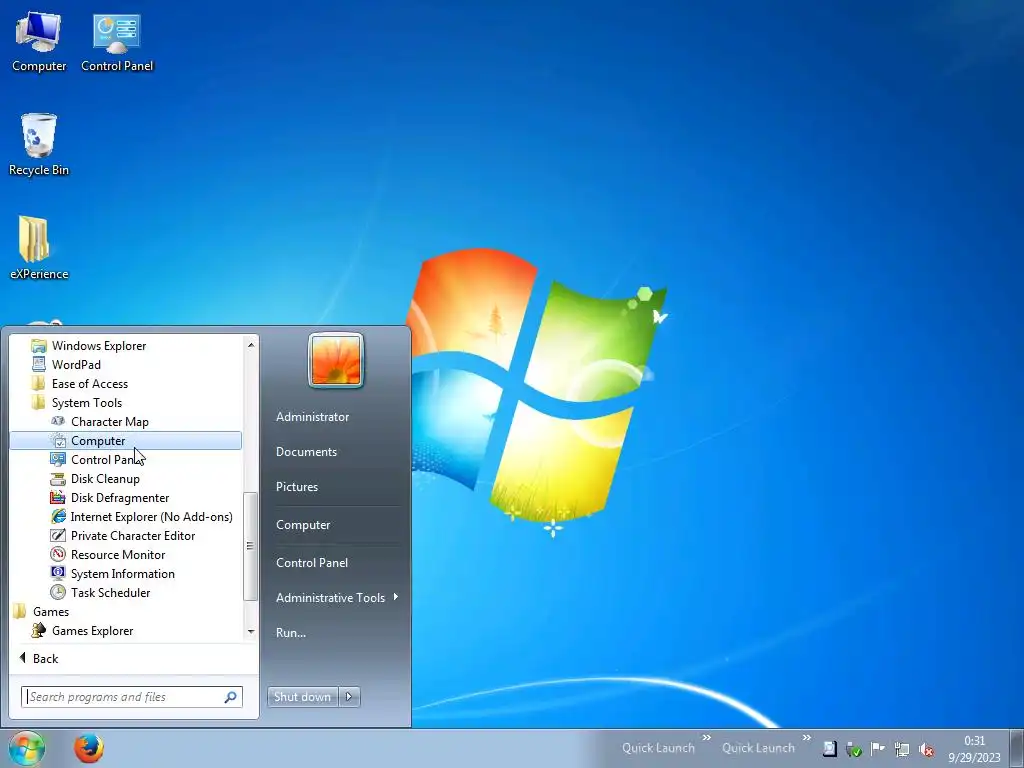Image resolution: width=1024 pixels, height=768 pixels.
Task: Open Action Center flag tray icon
Action: tap(877, 748)
